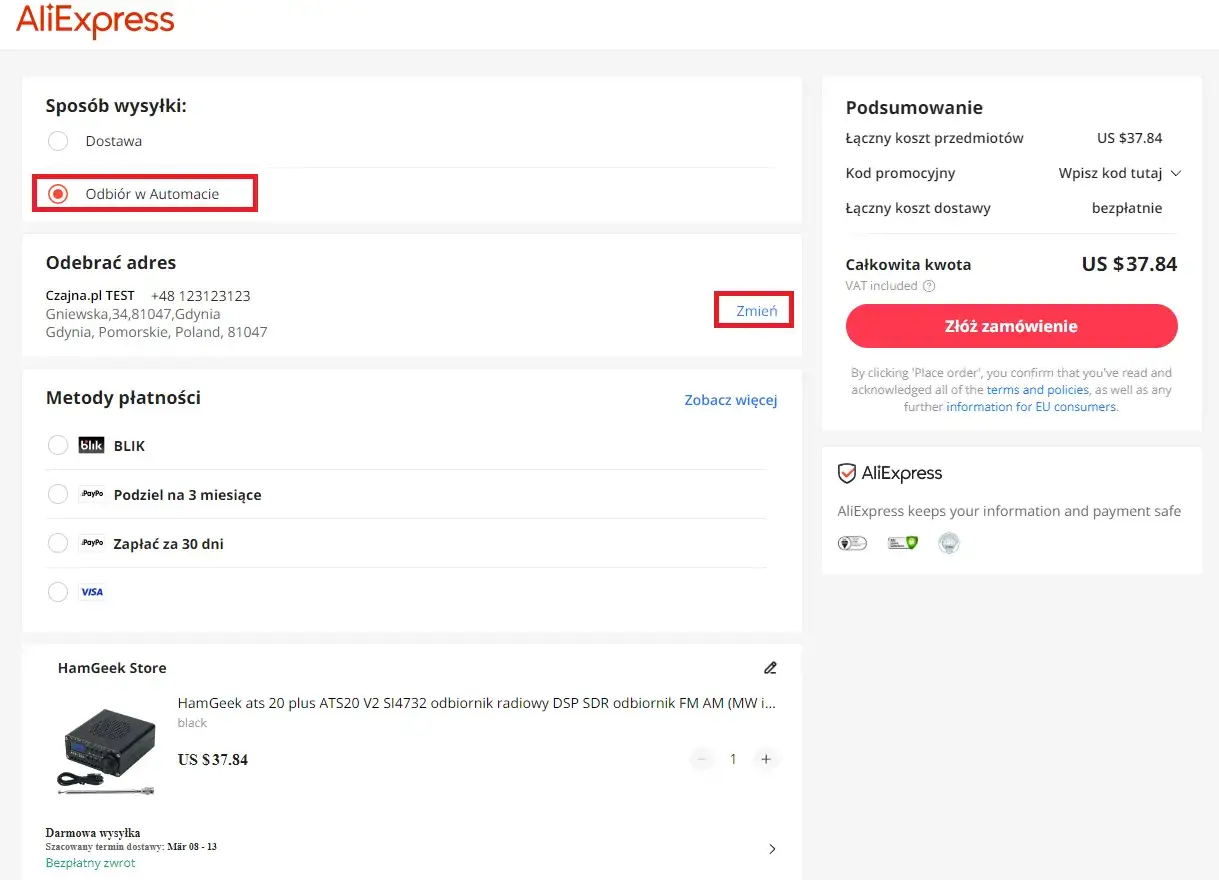Click PayPo icon beside Podziel na 3 miesiące

click(92, 494)
